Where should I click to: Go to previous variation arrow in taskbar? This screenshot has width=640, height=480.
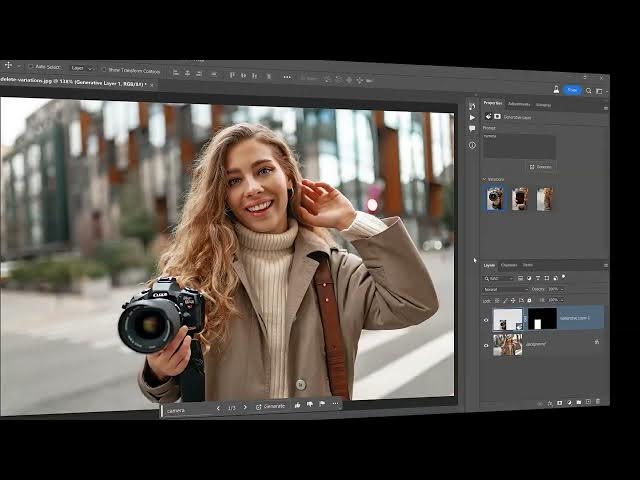(x=218, y=407)
